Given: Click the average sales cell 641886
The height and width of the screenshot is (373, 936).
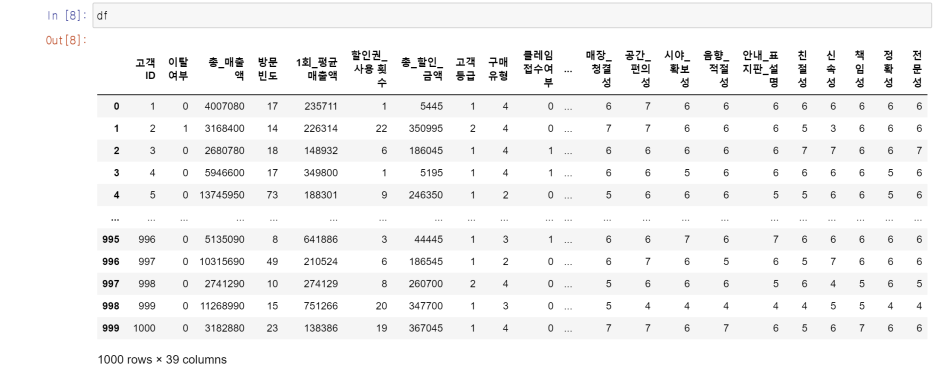Looking at the screenshot, I should click(x=321, y=239).
